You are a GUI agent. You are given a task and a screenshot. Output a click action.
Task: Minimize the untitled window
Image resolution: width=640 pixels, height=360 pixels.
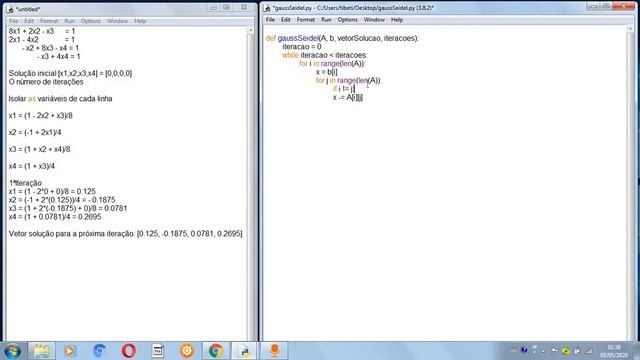[213, 7]
